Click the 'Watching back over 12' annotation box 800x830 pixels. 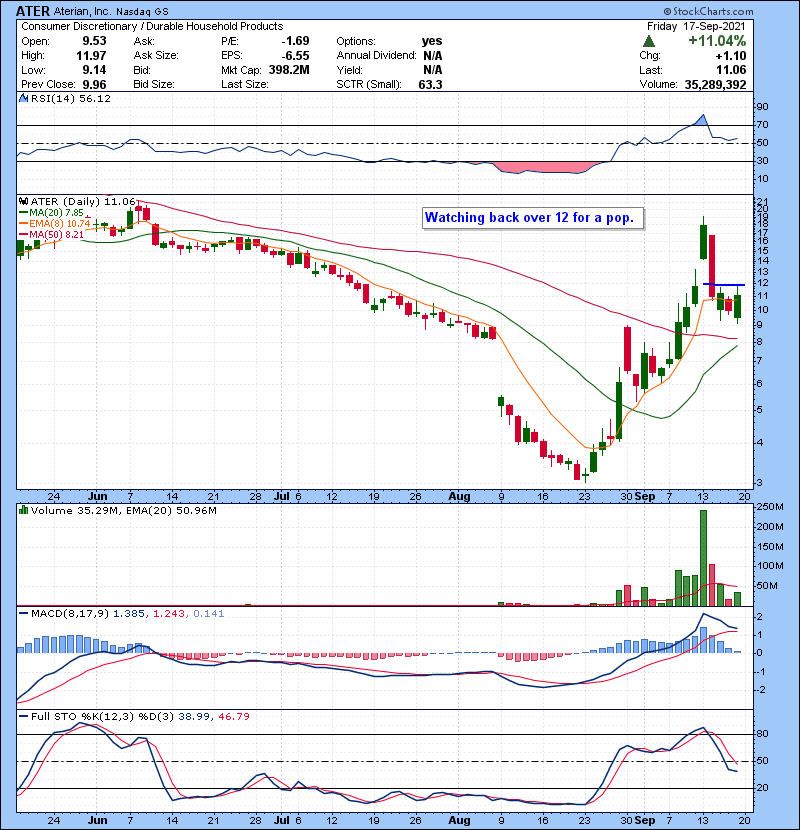(x=533, y=218)
